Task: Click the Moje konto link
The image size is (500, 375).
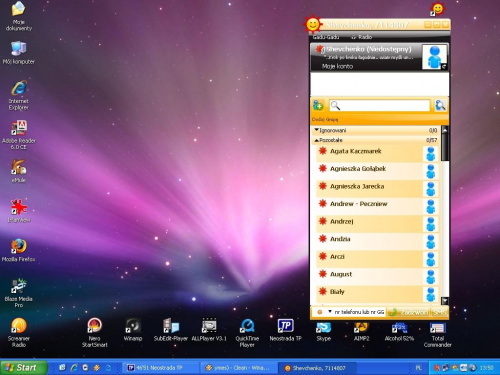Action: (x=337, y=66)
